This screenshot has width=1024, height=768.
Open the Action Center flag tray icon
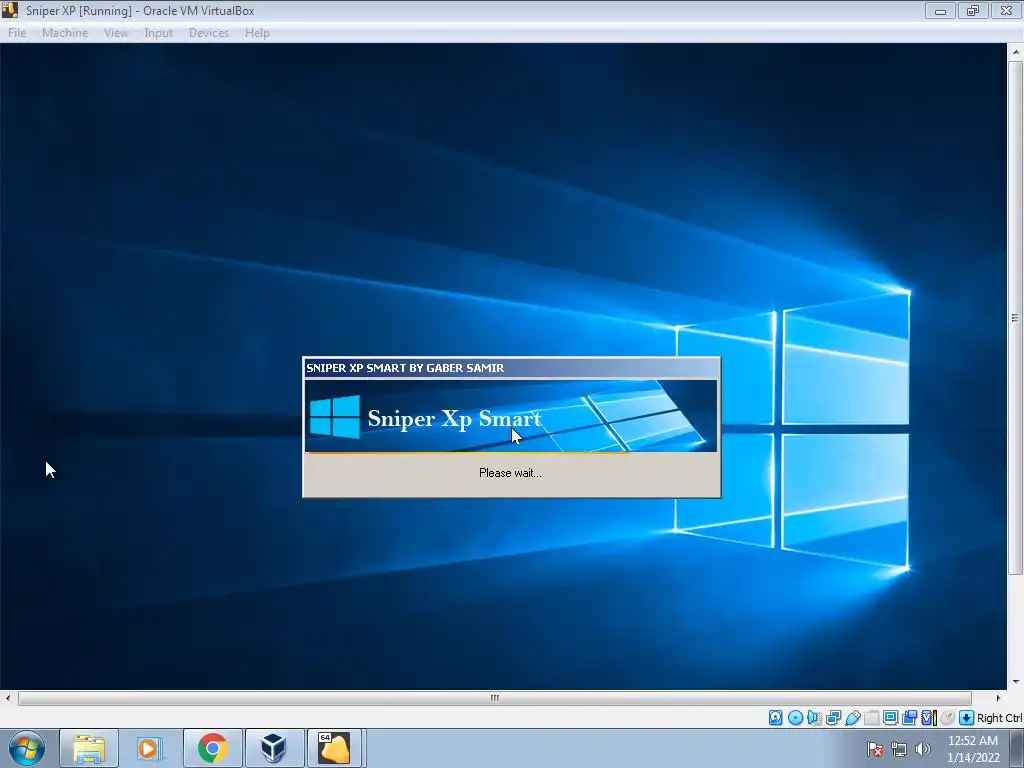875,749
